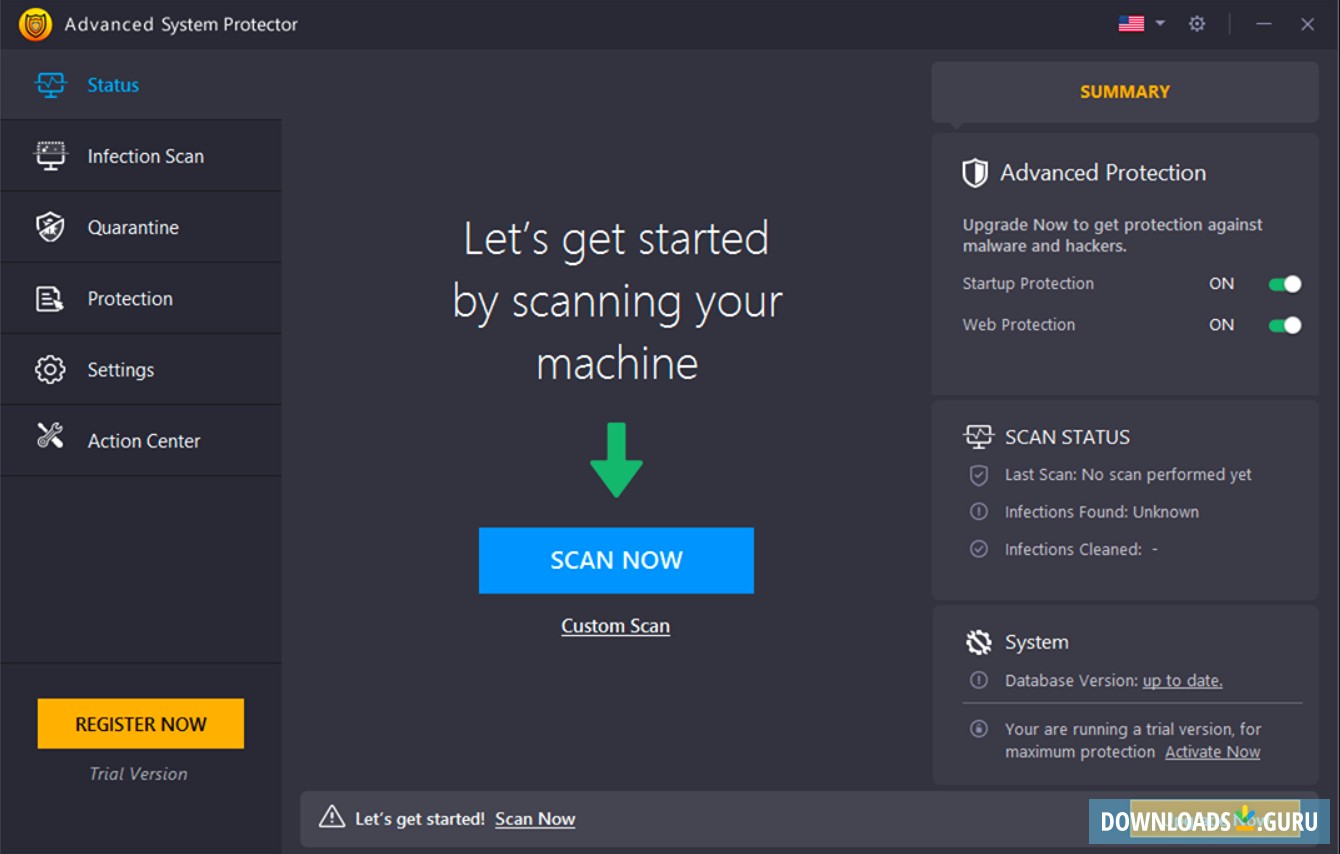
Task: Click the trial version notice icon
Action: 979,729
